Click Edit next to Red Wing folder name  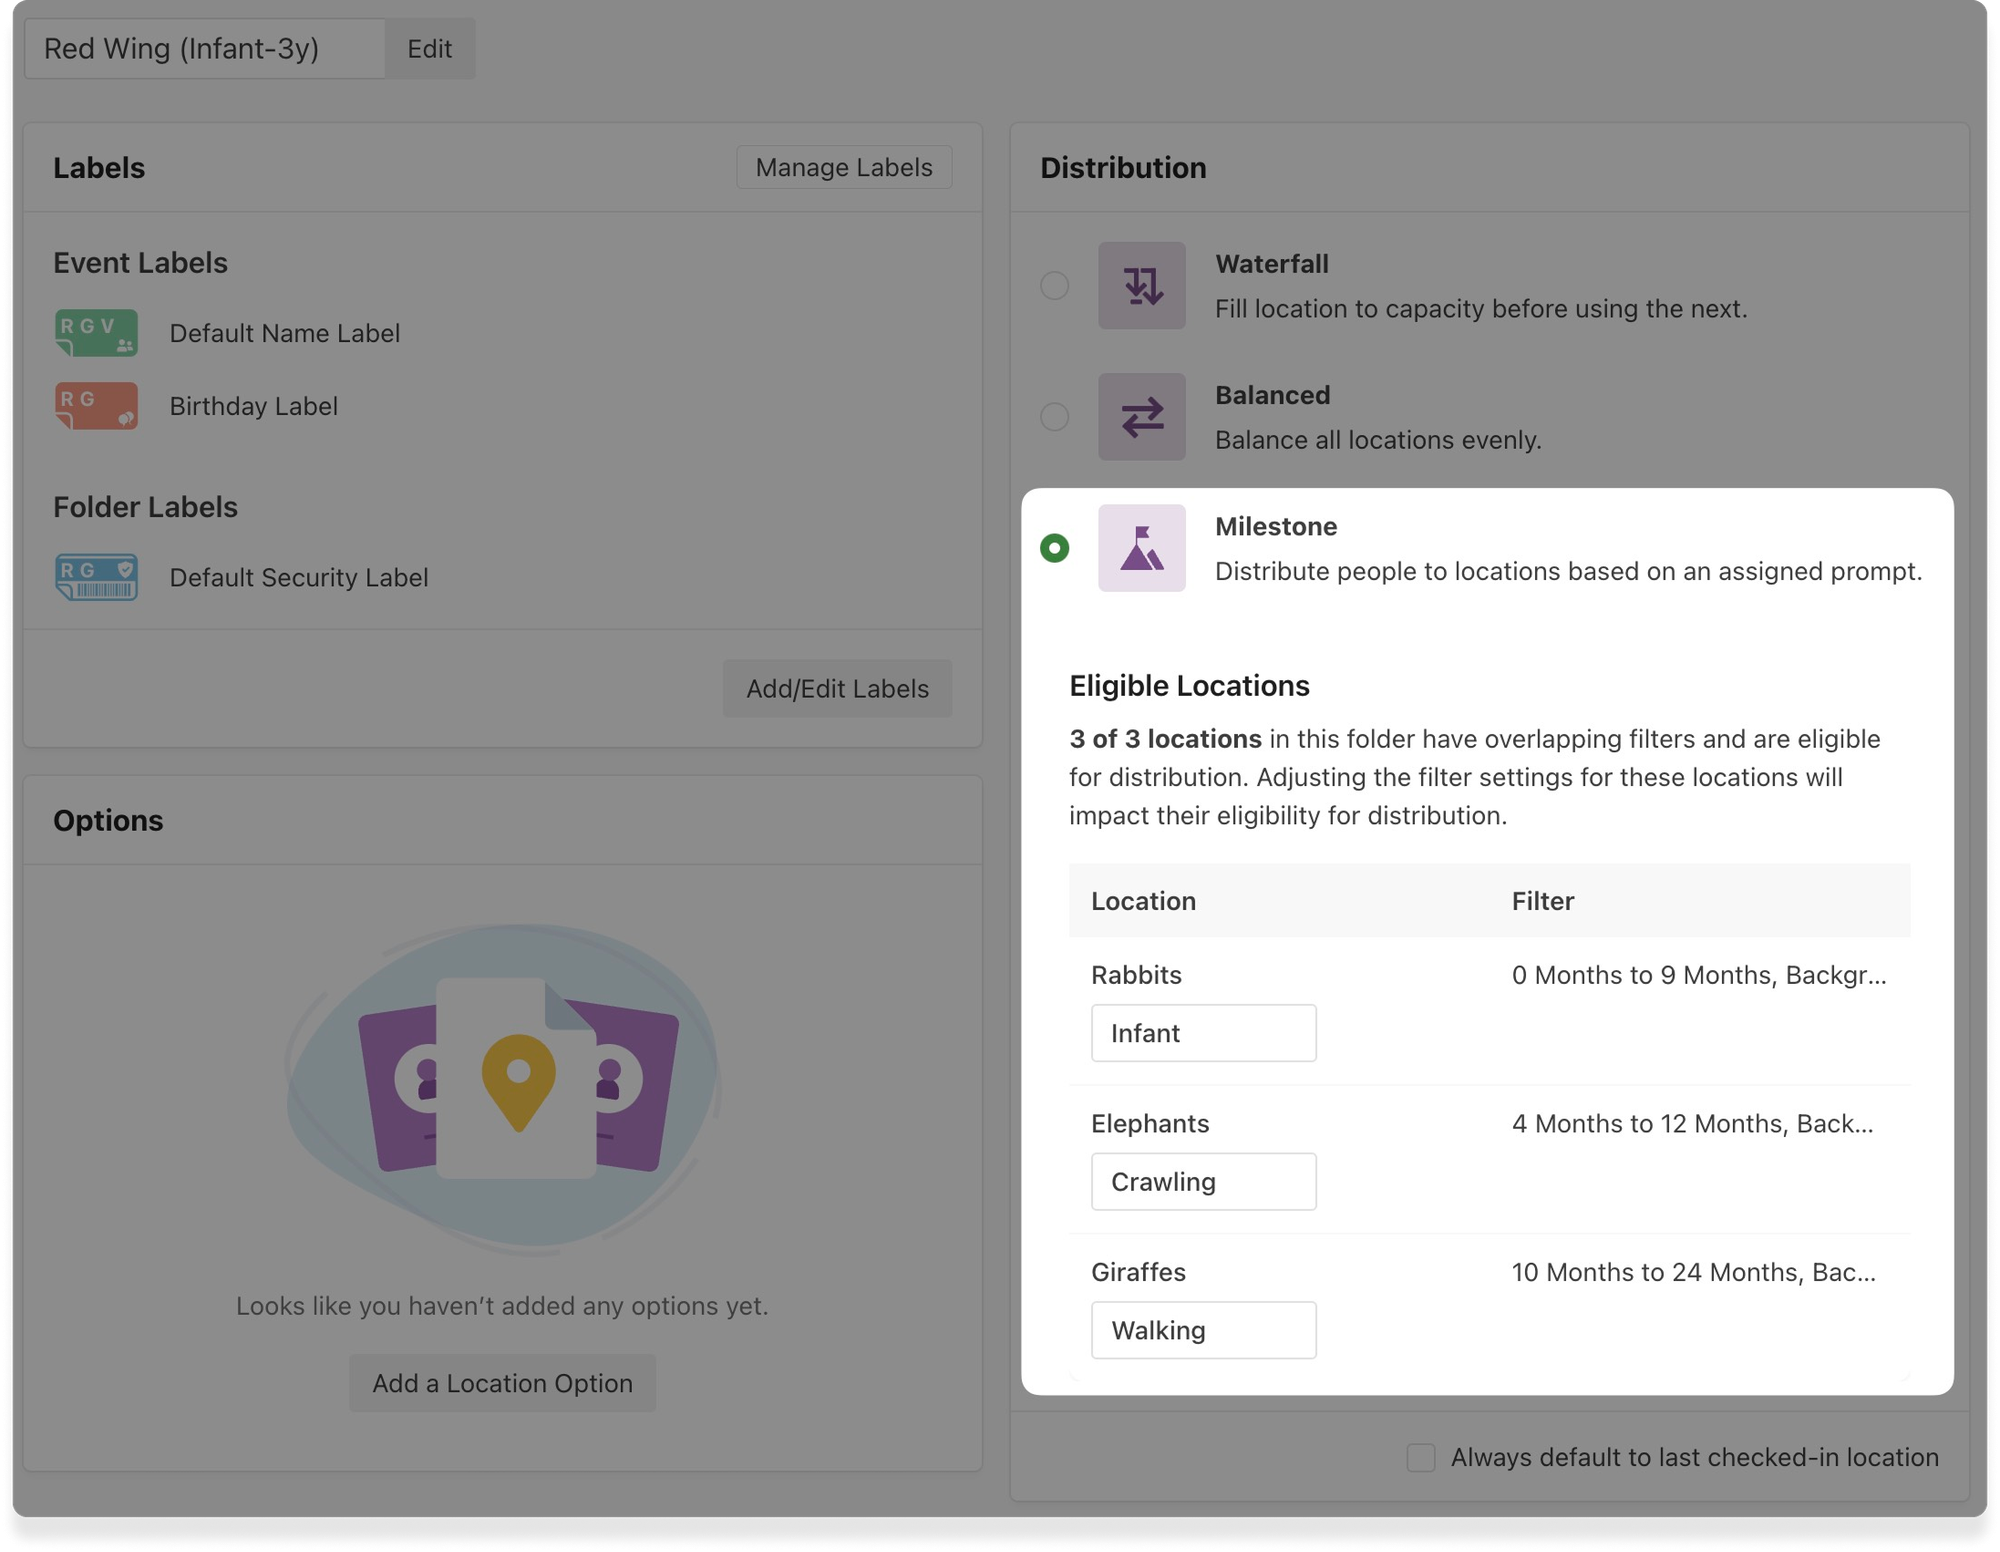(429, 48)
